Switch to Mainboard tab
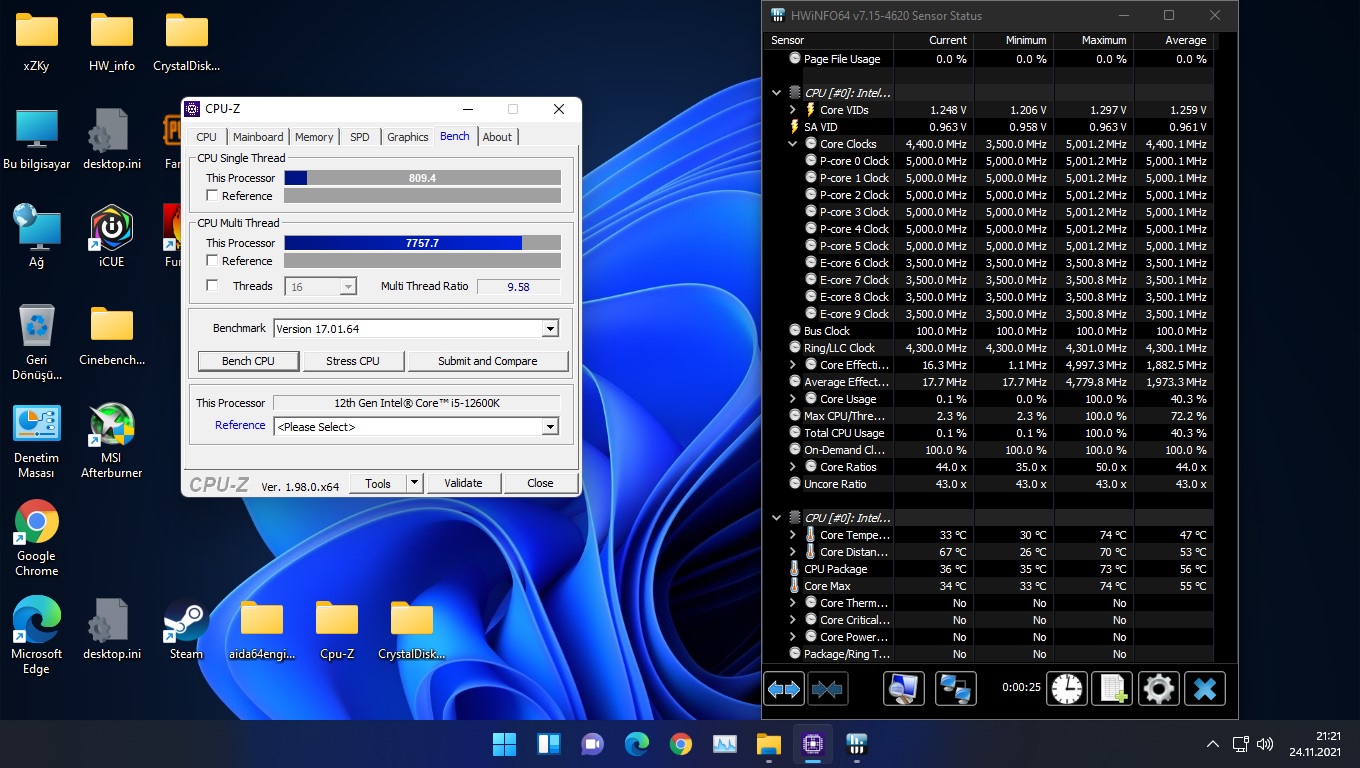The height and width of the screenshot is (768, 1360). tap(258, 137)
